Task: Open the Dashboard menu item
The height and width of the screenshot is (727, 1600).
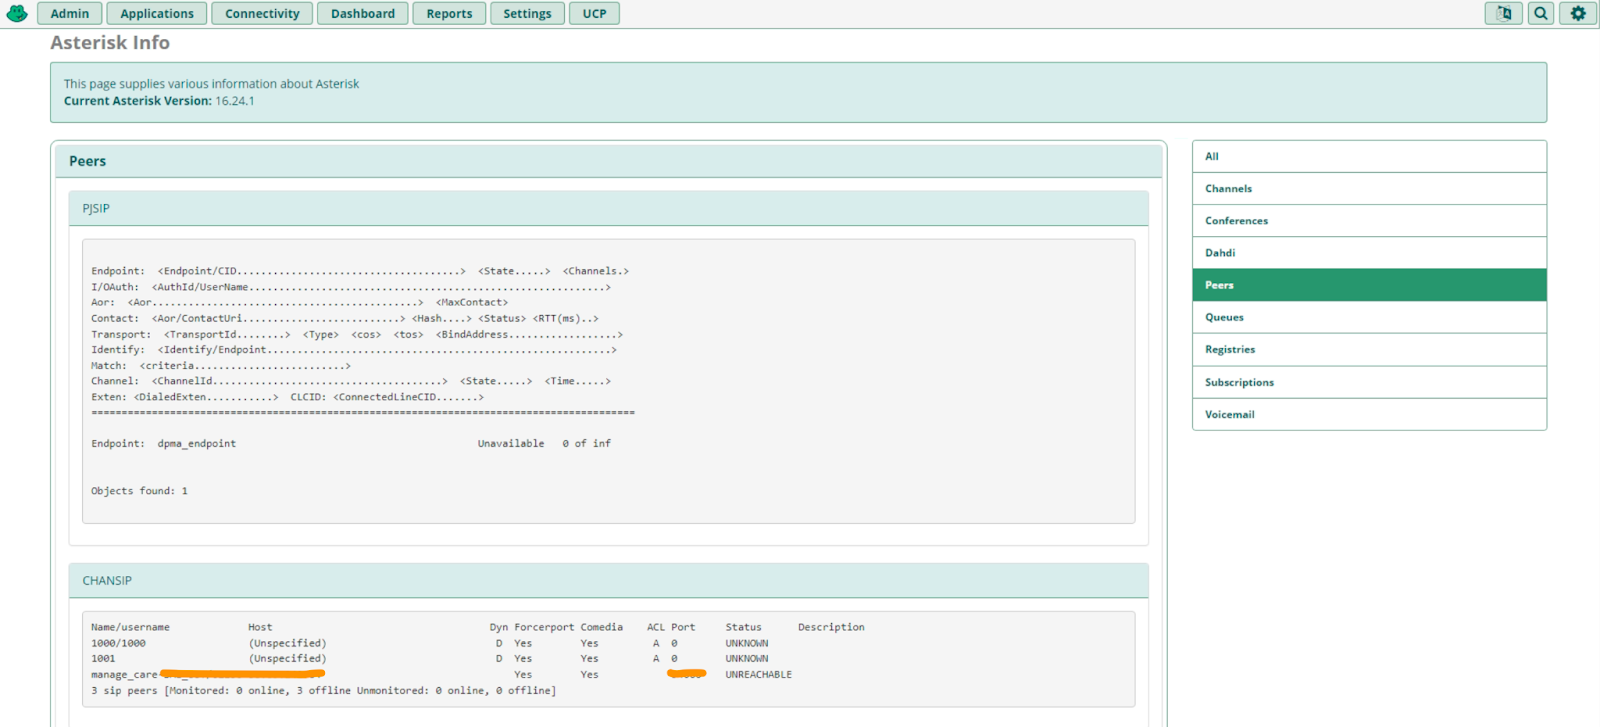Action: (363, 13)
